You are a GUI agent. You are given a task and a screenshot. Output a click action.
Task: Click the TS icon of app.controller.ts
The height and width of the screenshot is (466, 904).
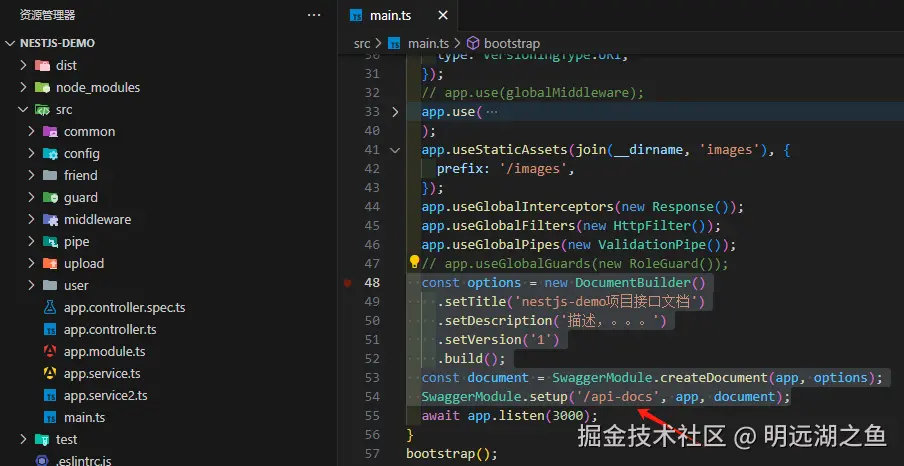50,330
